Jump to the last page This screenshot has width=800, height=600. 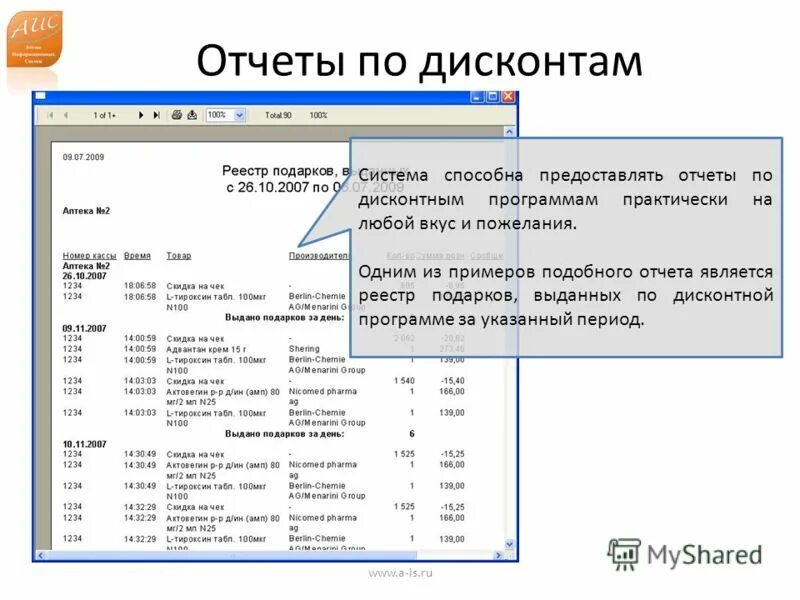coord(155,115)
